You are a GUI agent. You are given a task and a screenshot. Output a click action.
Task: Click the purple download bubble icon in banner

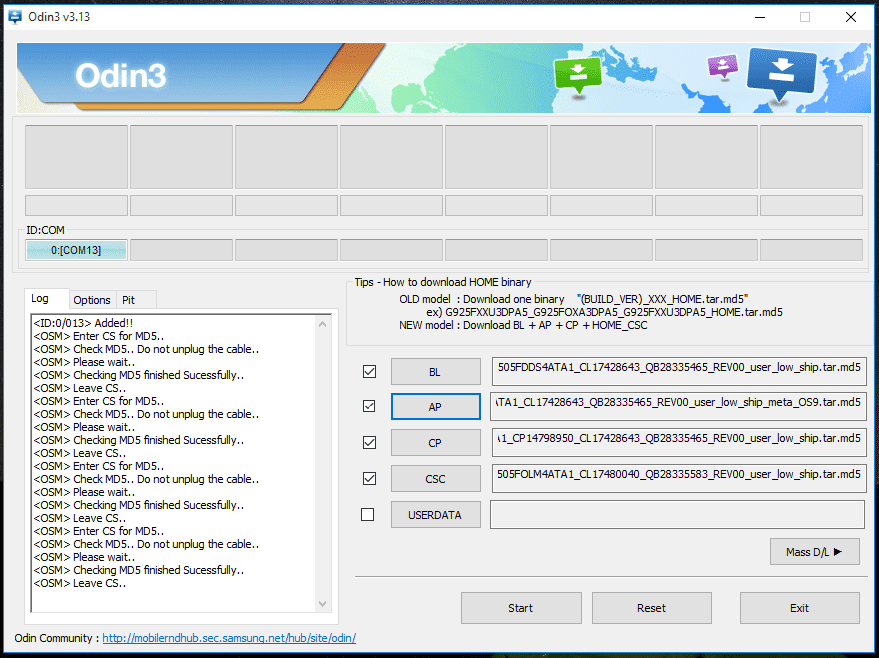coord(723,67)
